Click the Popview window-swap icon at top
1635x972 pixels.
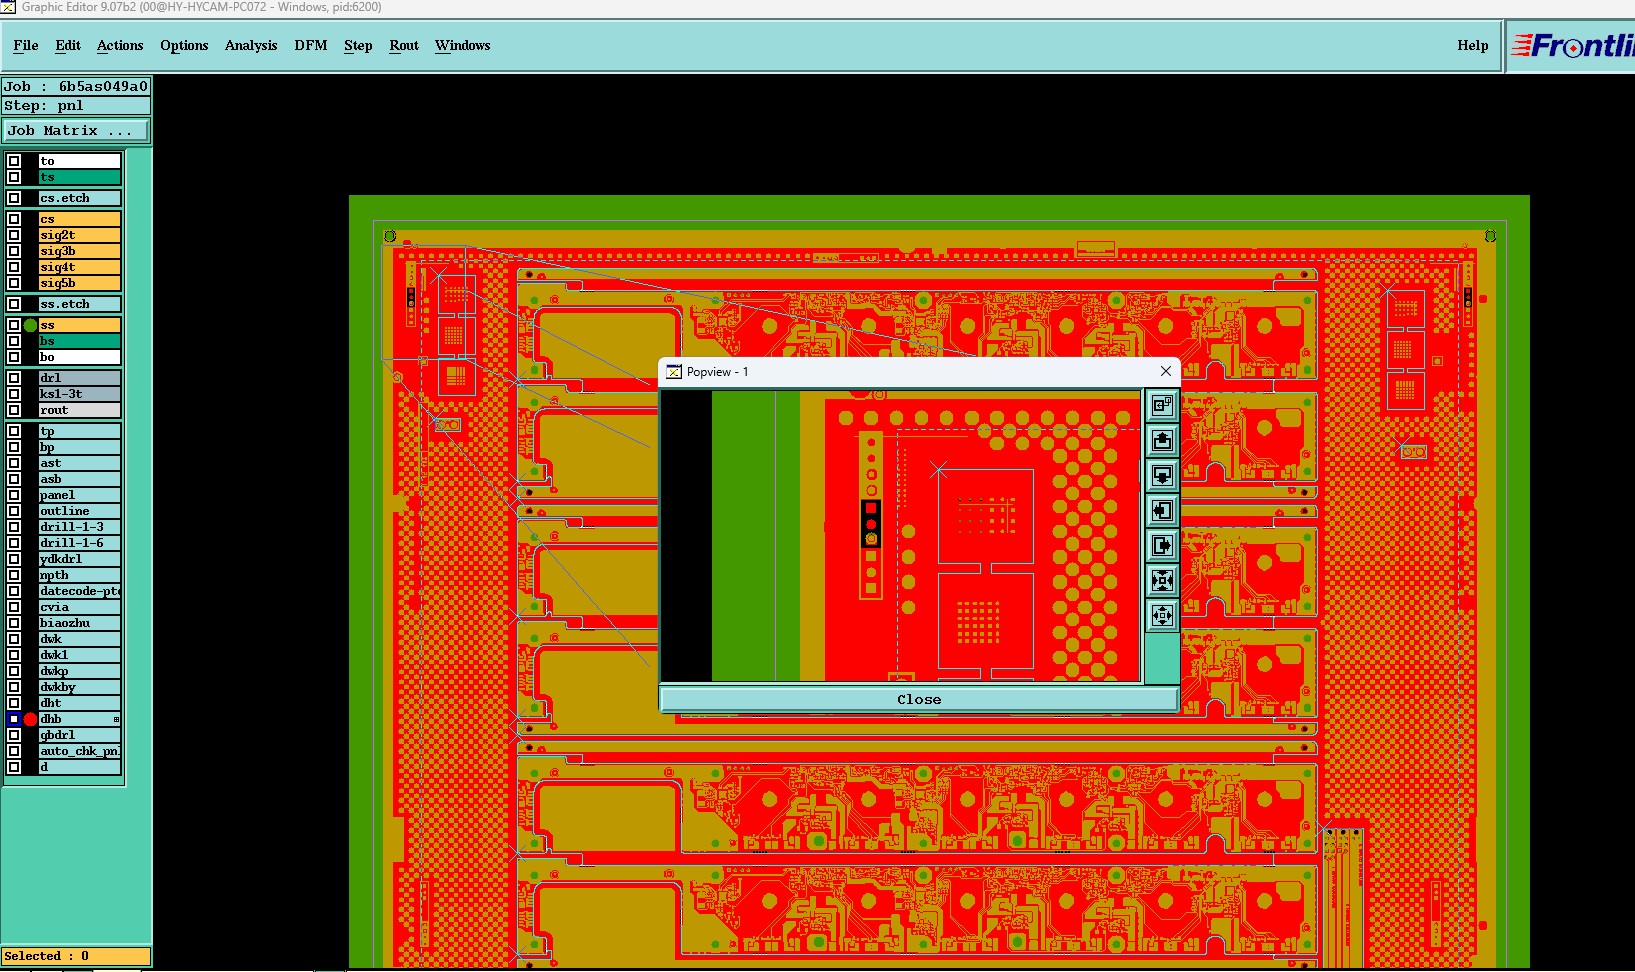pyautogui.click(x=1162, y=405)
